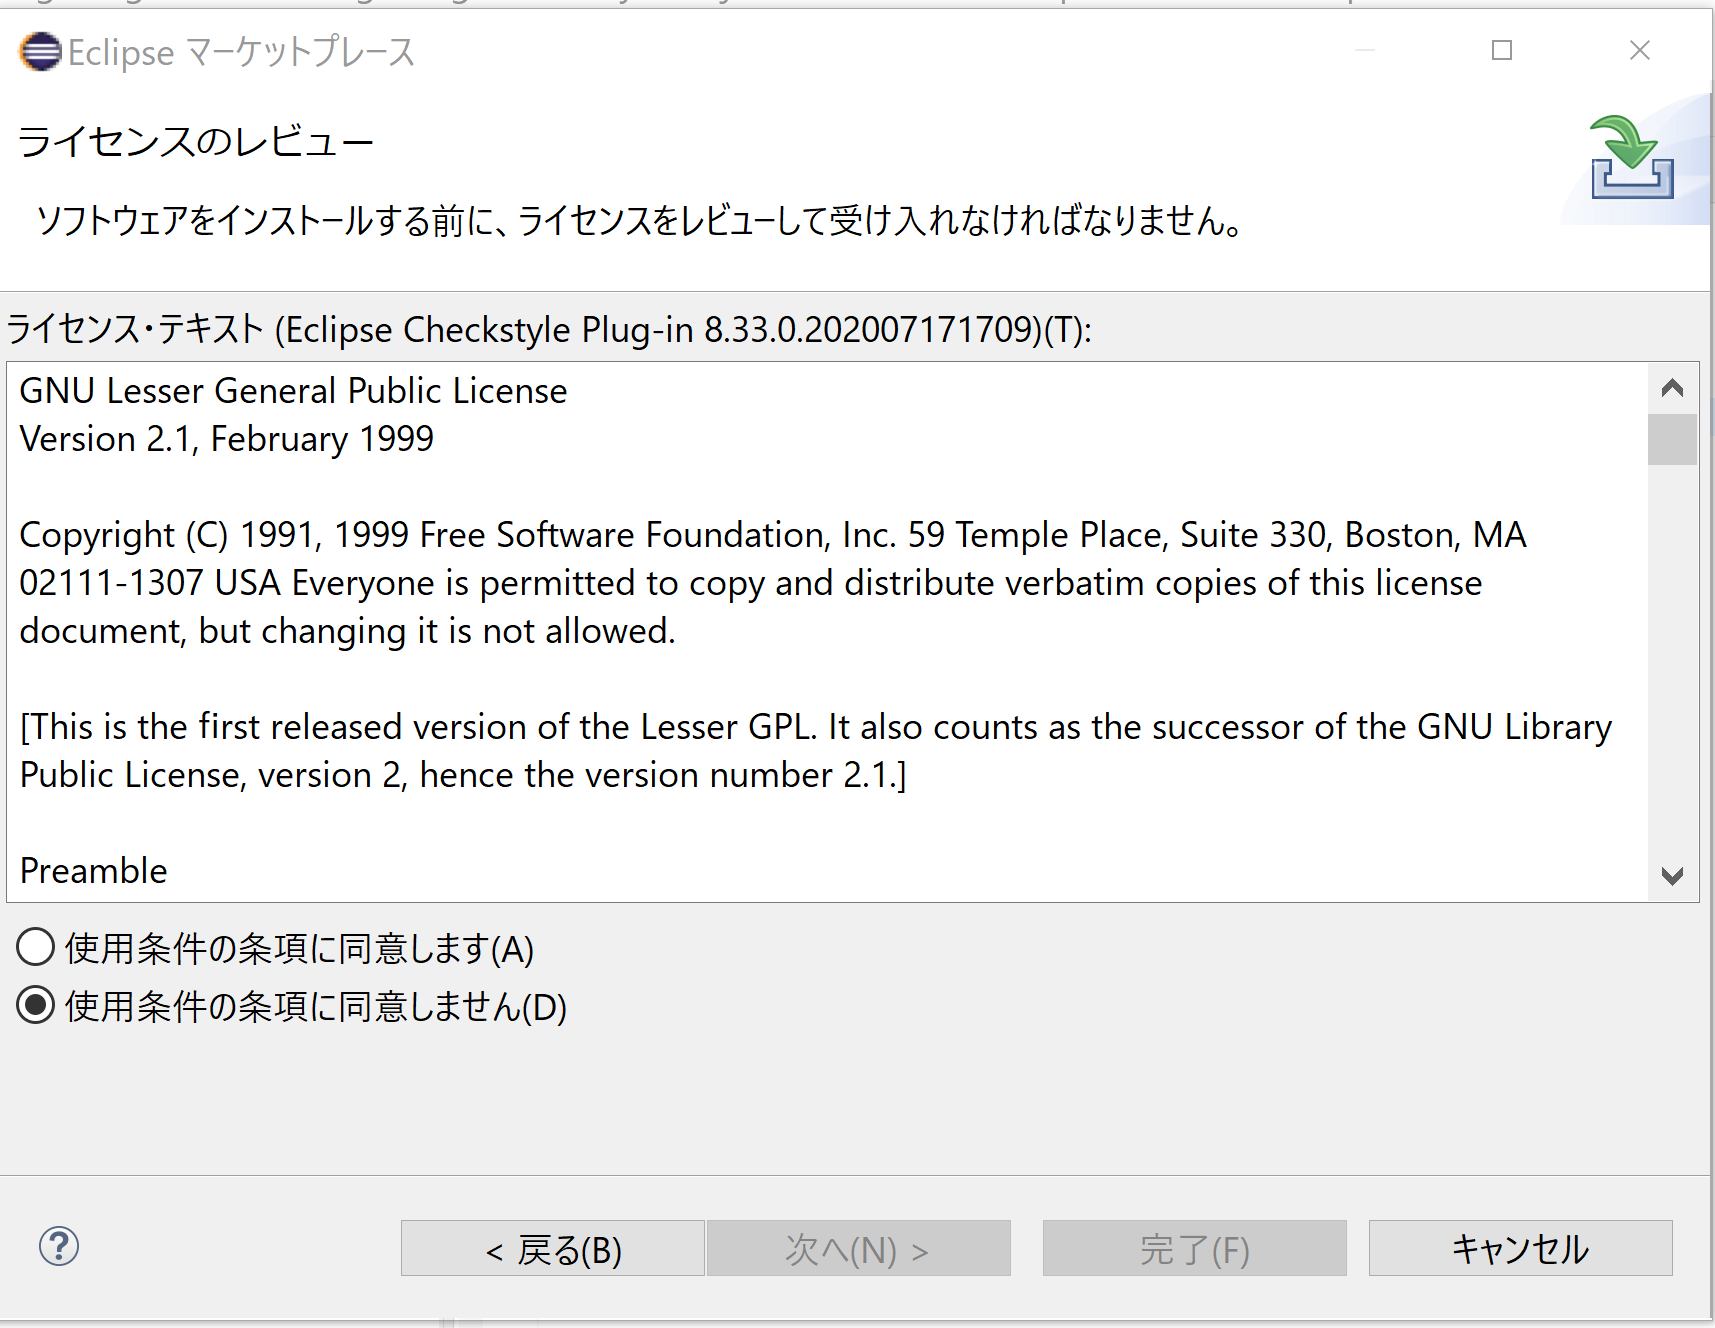Click the Preamble heading in license text
Image resolution: width=1715 pixels, height=1328 pixels.
coord(93,871)
